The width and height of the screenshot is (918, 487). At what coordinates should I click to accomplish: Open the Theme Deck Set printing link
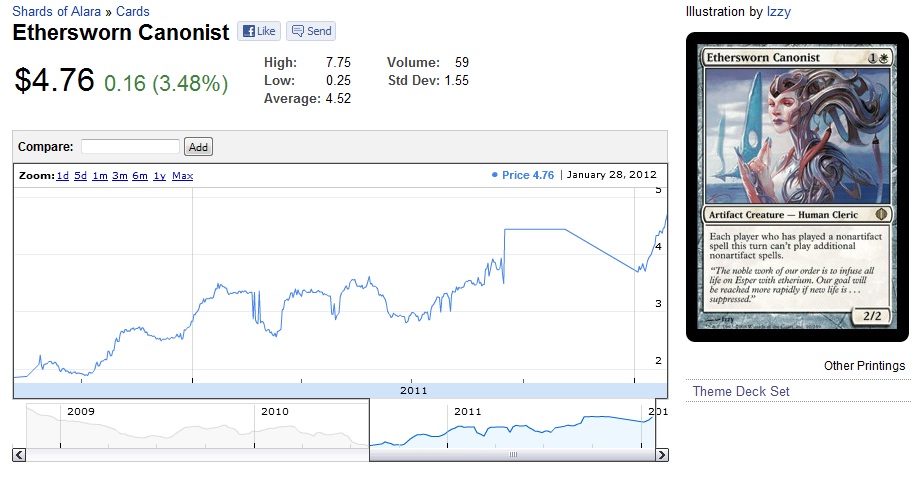point(741,391)
